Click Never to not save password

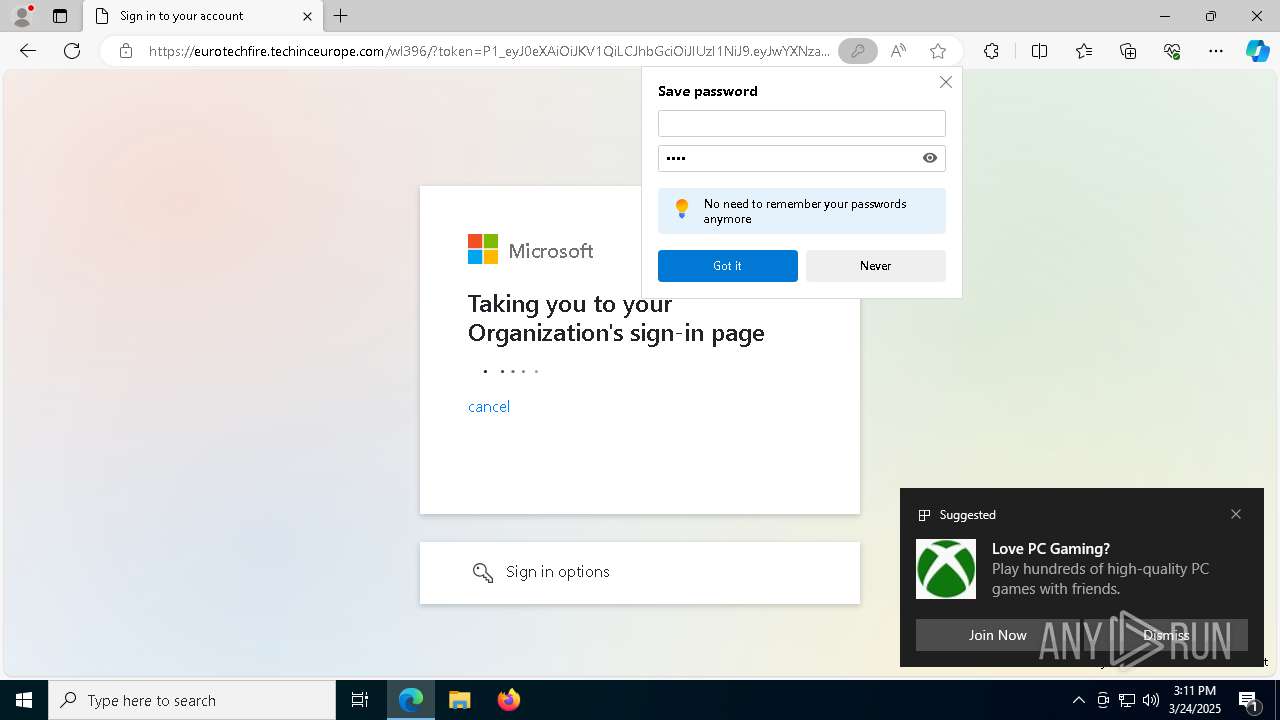point(875,266)
